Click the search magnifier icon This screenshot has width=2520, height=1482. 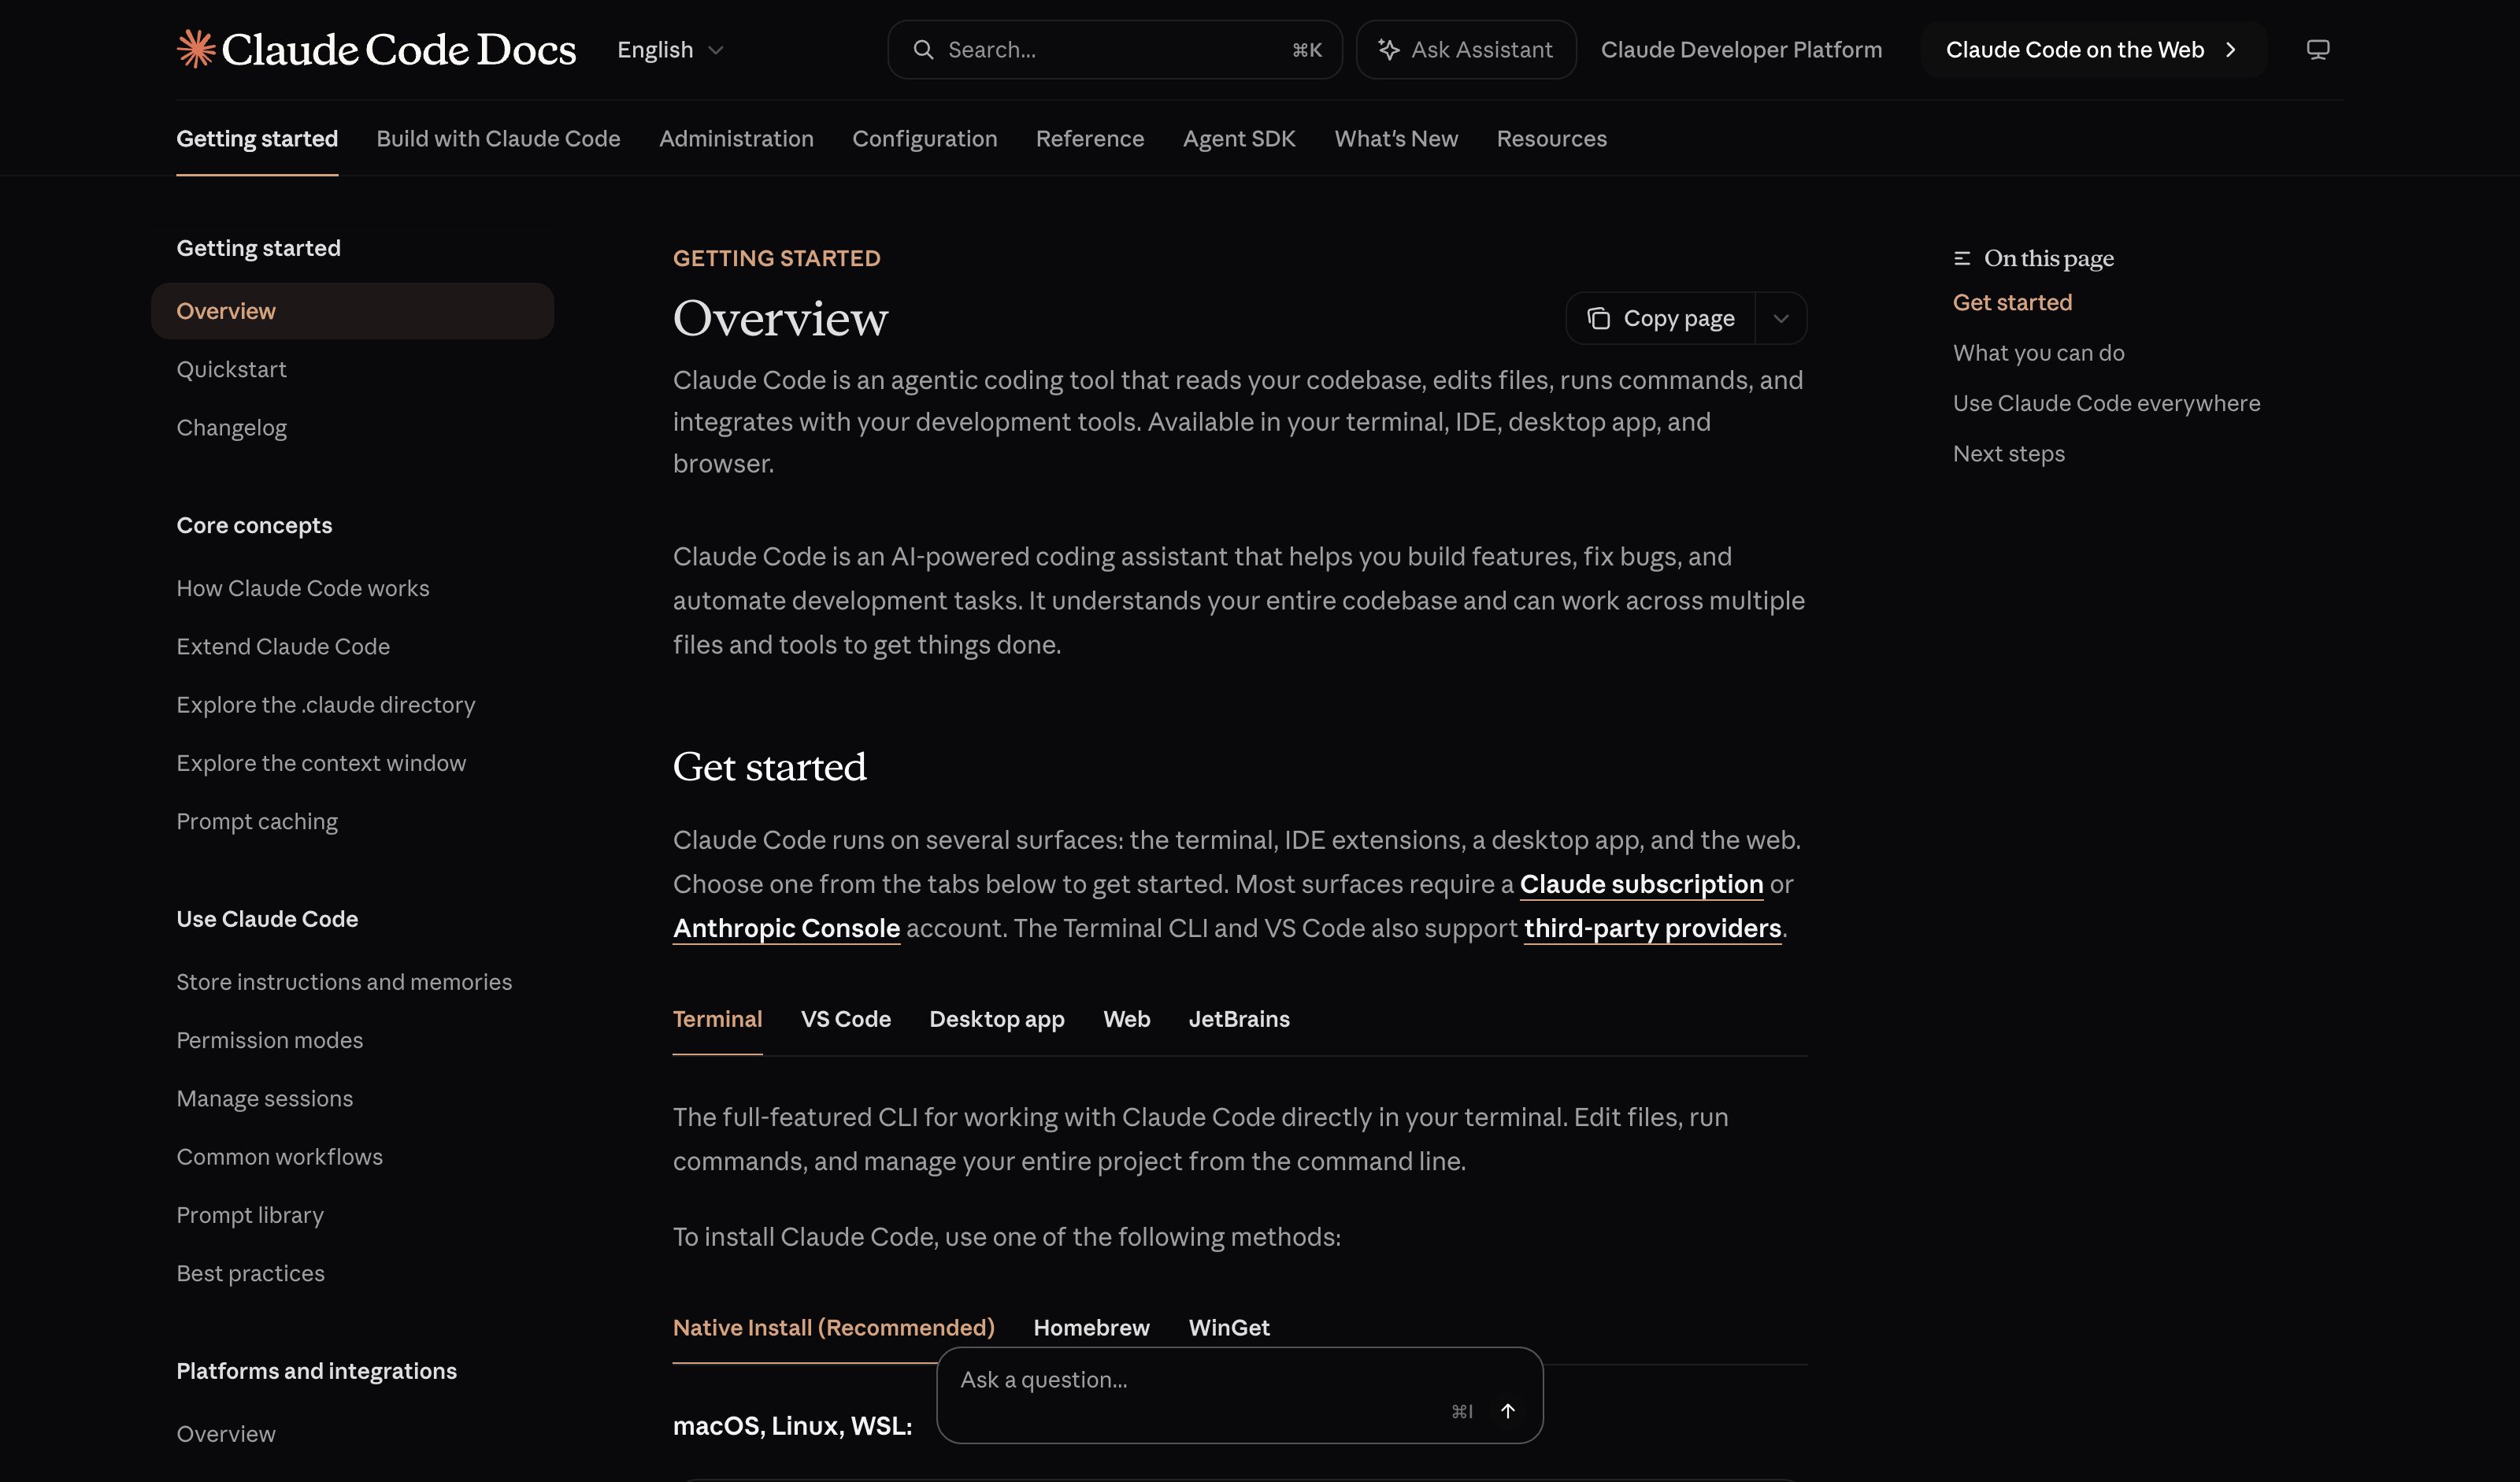(x=923, y=49)
